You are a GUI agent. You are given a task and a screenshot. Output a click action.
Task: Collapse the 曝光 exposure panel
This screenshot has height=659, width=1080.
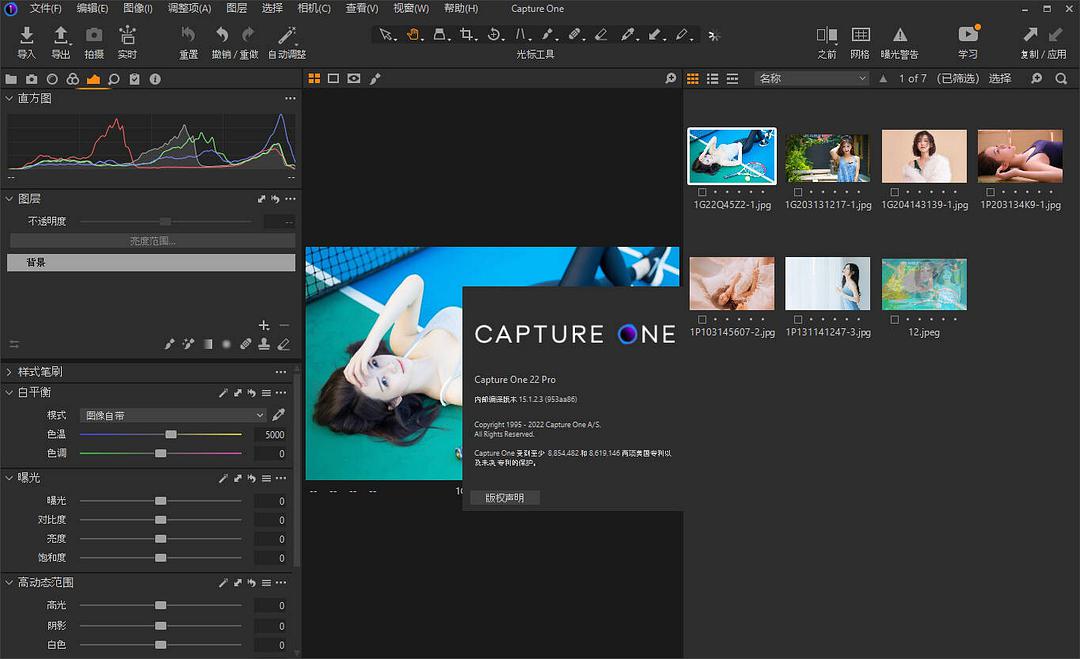(9, 477)
